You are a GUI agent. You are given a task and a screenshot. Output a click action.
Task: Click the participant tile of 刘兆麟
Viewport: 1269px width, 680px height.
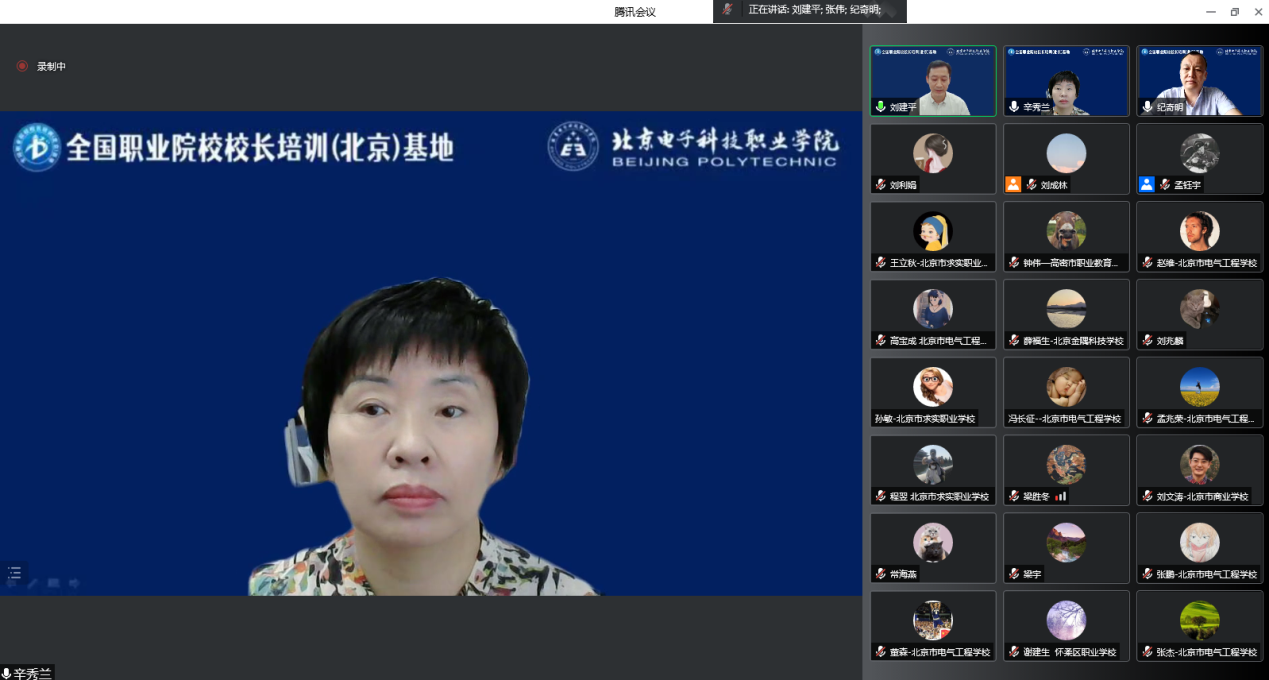[1199, 315]
